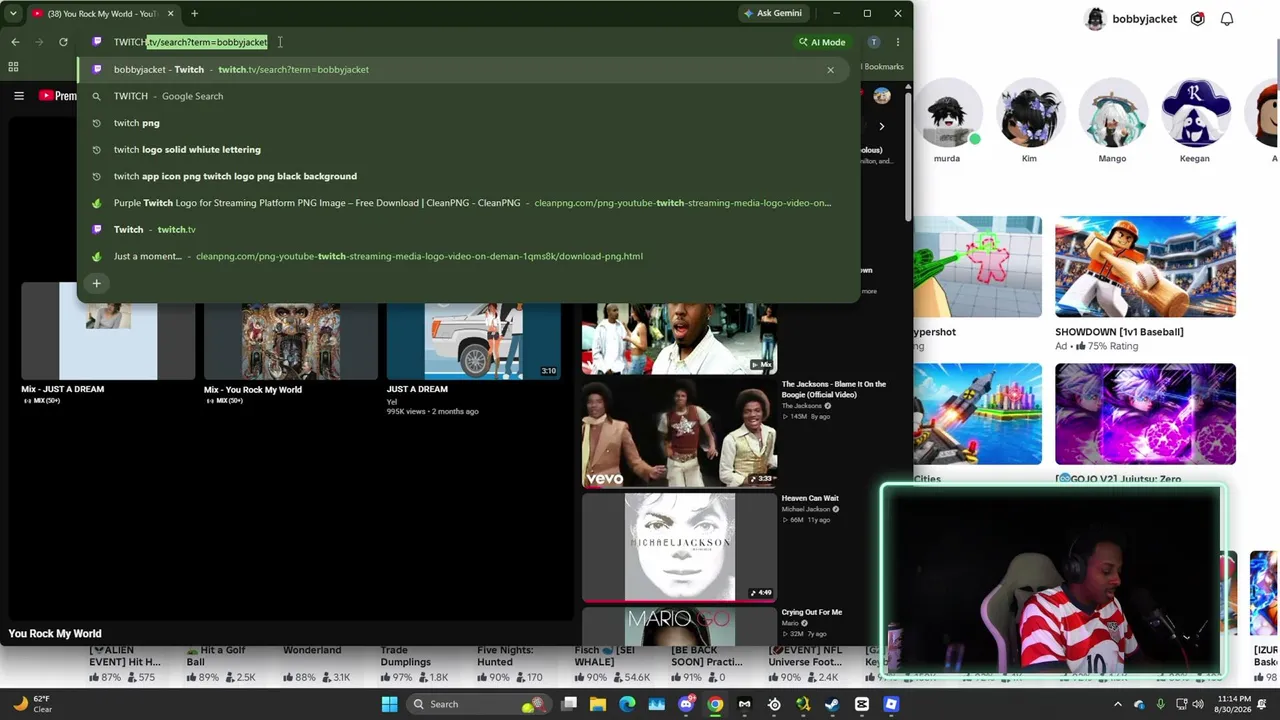This screenshot has height=720, width=1280.
Task: Open AI Mode in the address bar
Action: click(822, 42)
